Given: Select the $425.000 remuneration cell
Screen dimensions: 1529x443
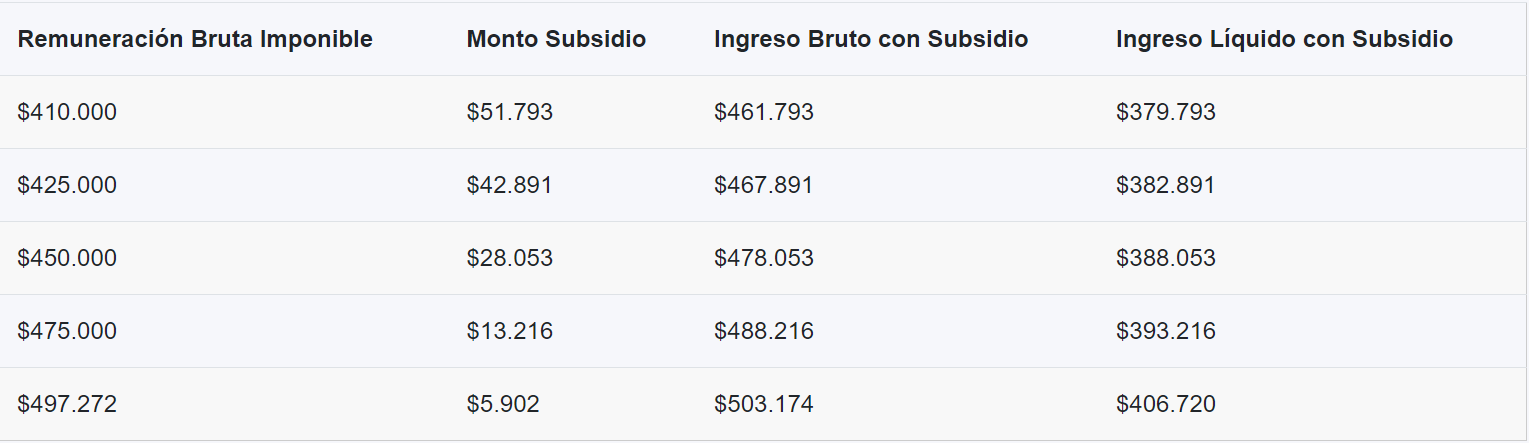Looking at the screenshot, I should coord(67,185).
